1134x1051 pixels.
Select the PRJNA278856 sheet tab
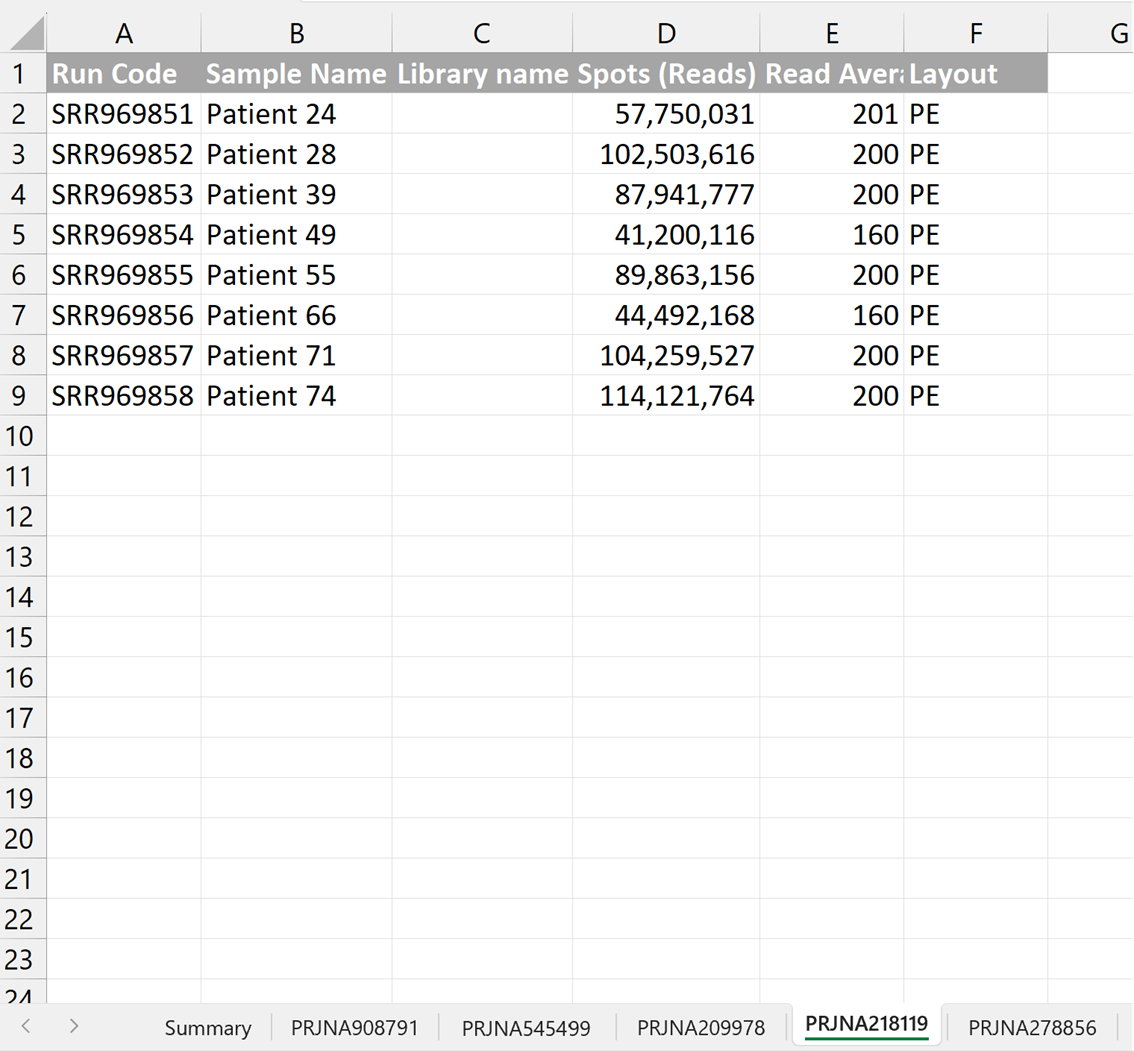click(1032, 1027)
